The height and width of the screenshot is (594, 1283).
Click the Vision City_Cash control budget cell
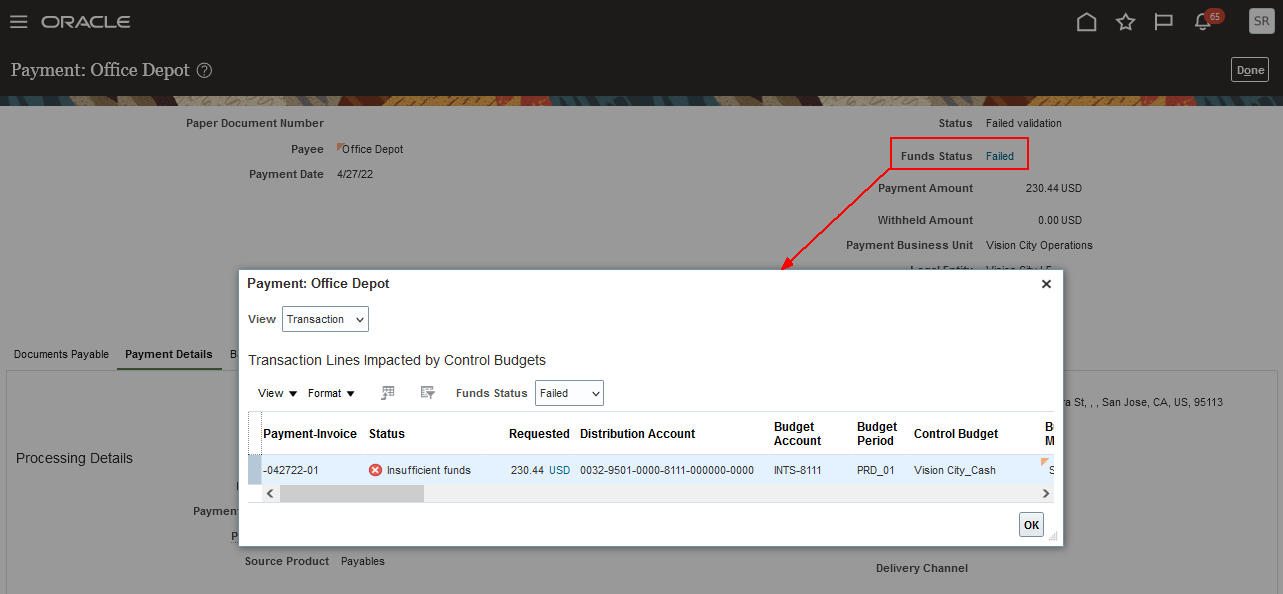pyautogui.click(x=955, y=470)
